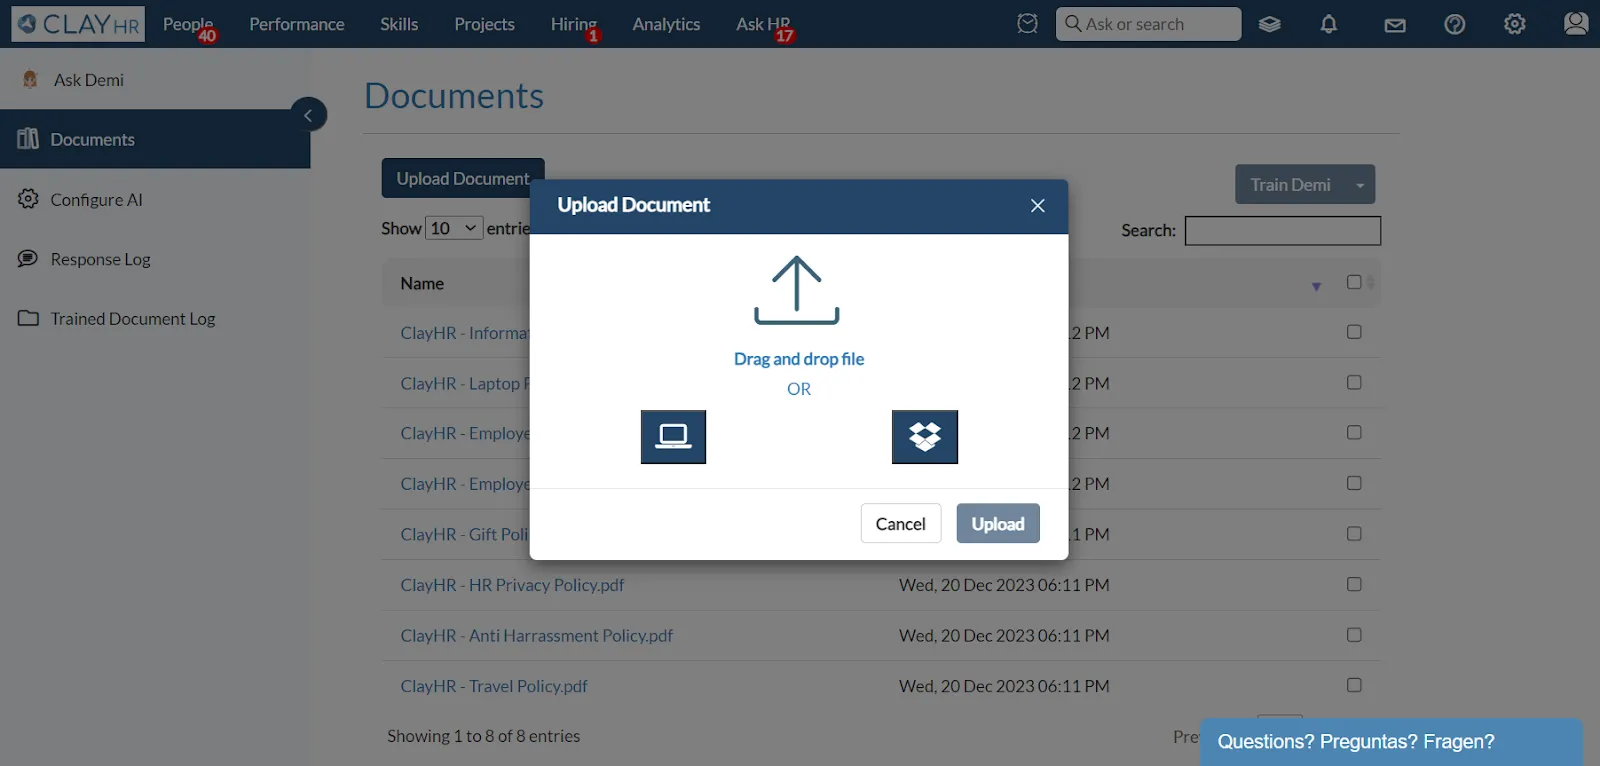Click the Response Log chat icon

[x=28, y=258]
